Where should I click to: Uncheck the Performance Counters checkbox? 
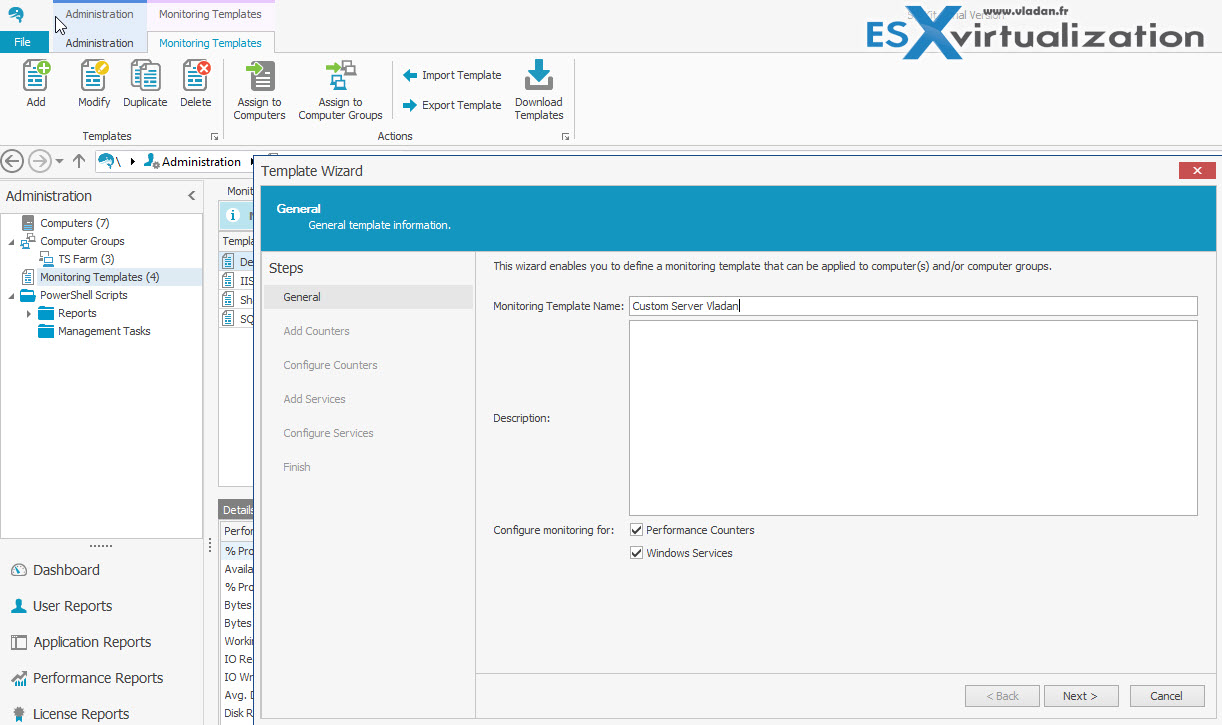(636, 530)
